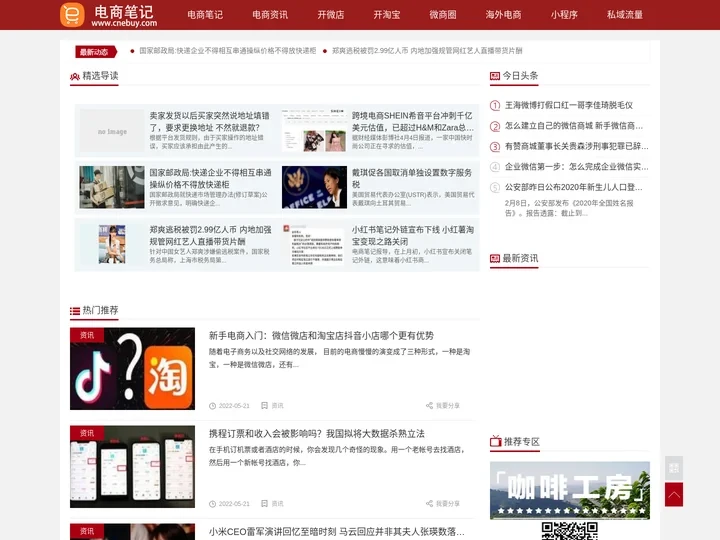Screen dimensions: 720x540
Task: Click 我要分享 on 携程订票 article
Action: 448,504
